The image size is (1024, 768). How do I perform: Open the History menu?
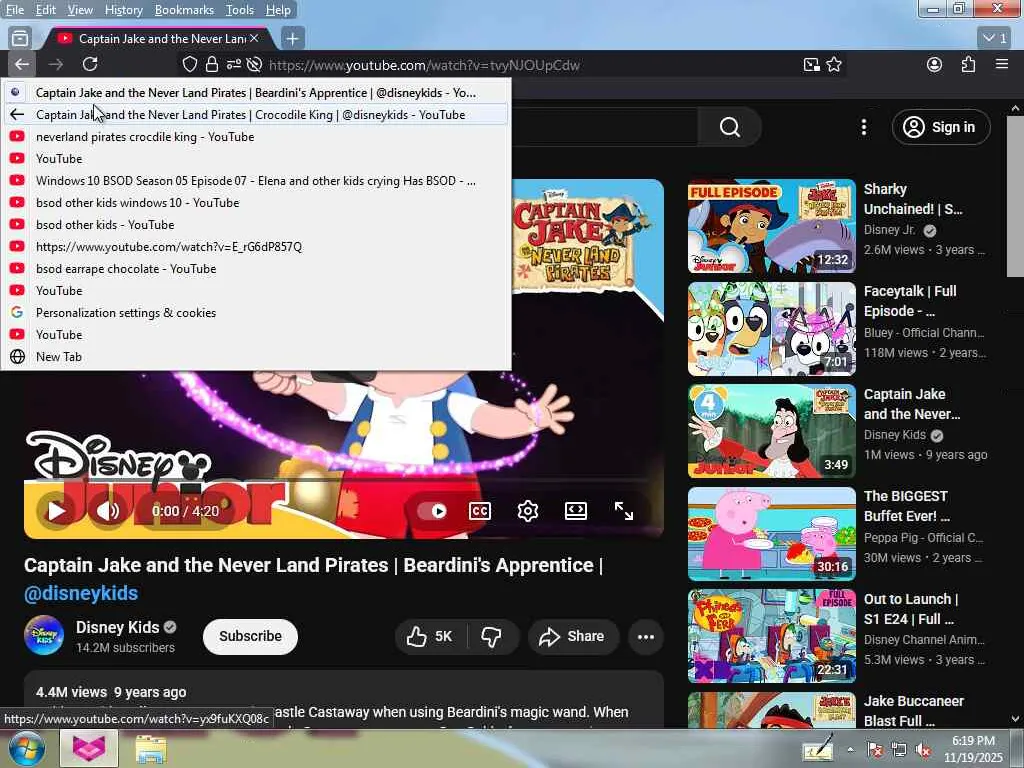point(123,10)
